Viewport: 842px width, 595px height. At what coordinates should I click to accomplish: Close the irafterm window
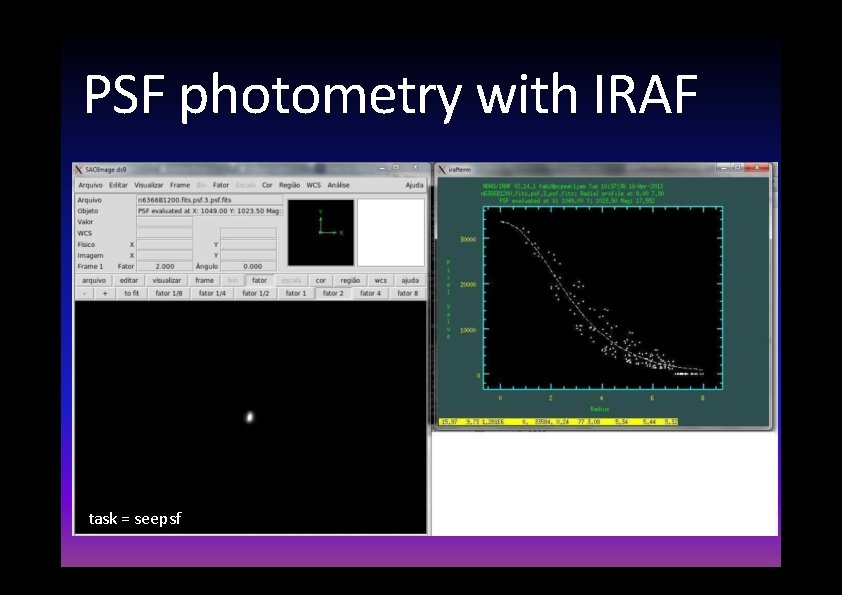point(757,168)
